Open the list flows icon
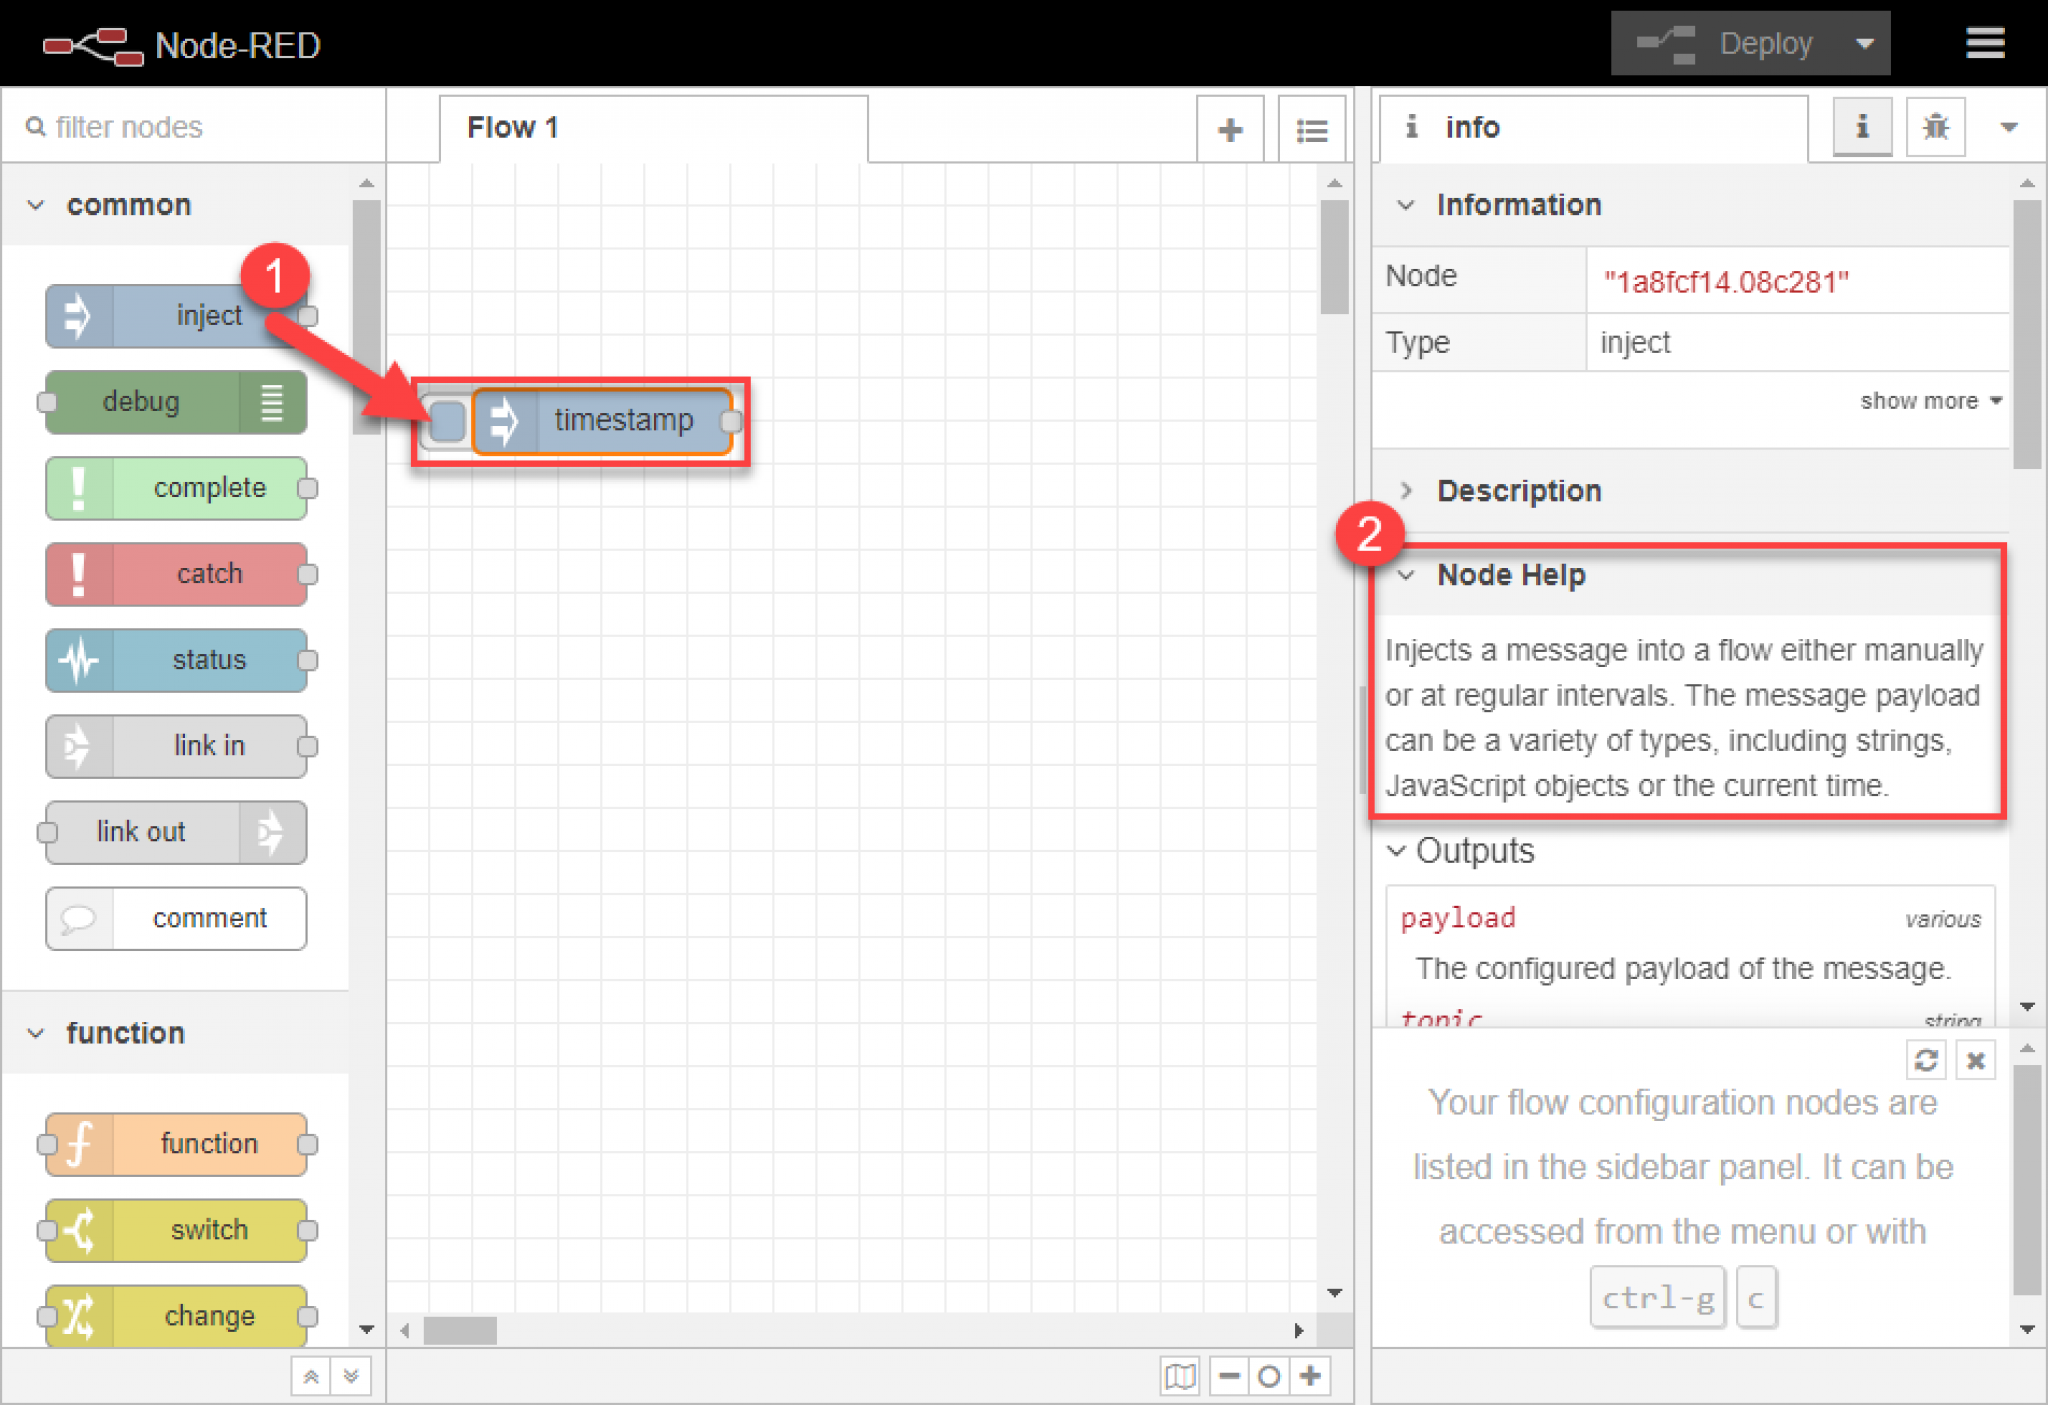Image resolution: width=2048 pixels, height=1405 pixels. [1311, 129]
